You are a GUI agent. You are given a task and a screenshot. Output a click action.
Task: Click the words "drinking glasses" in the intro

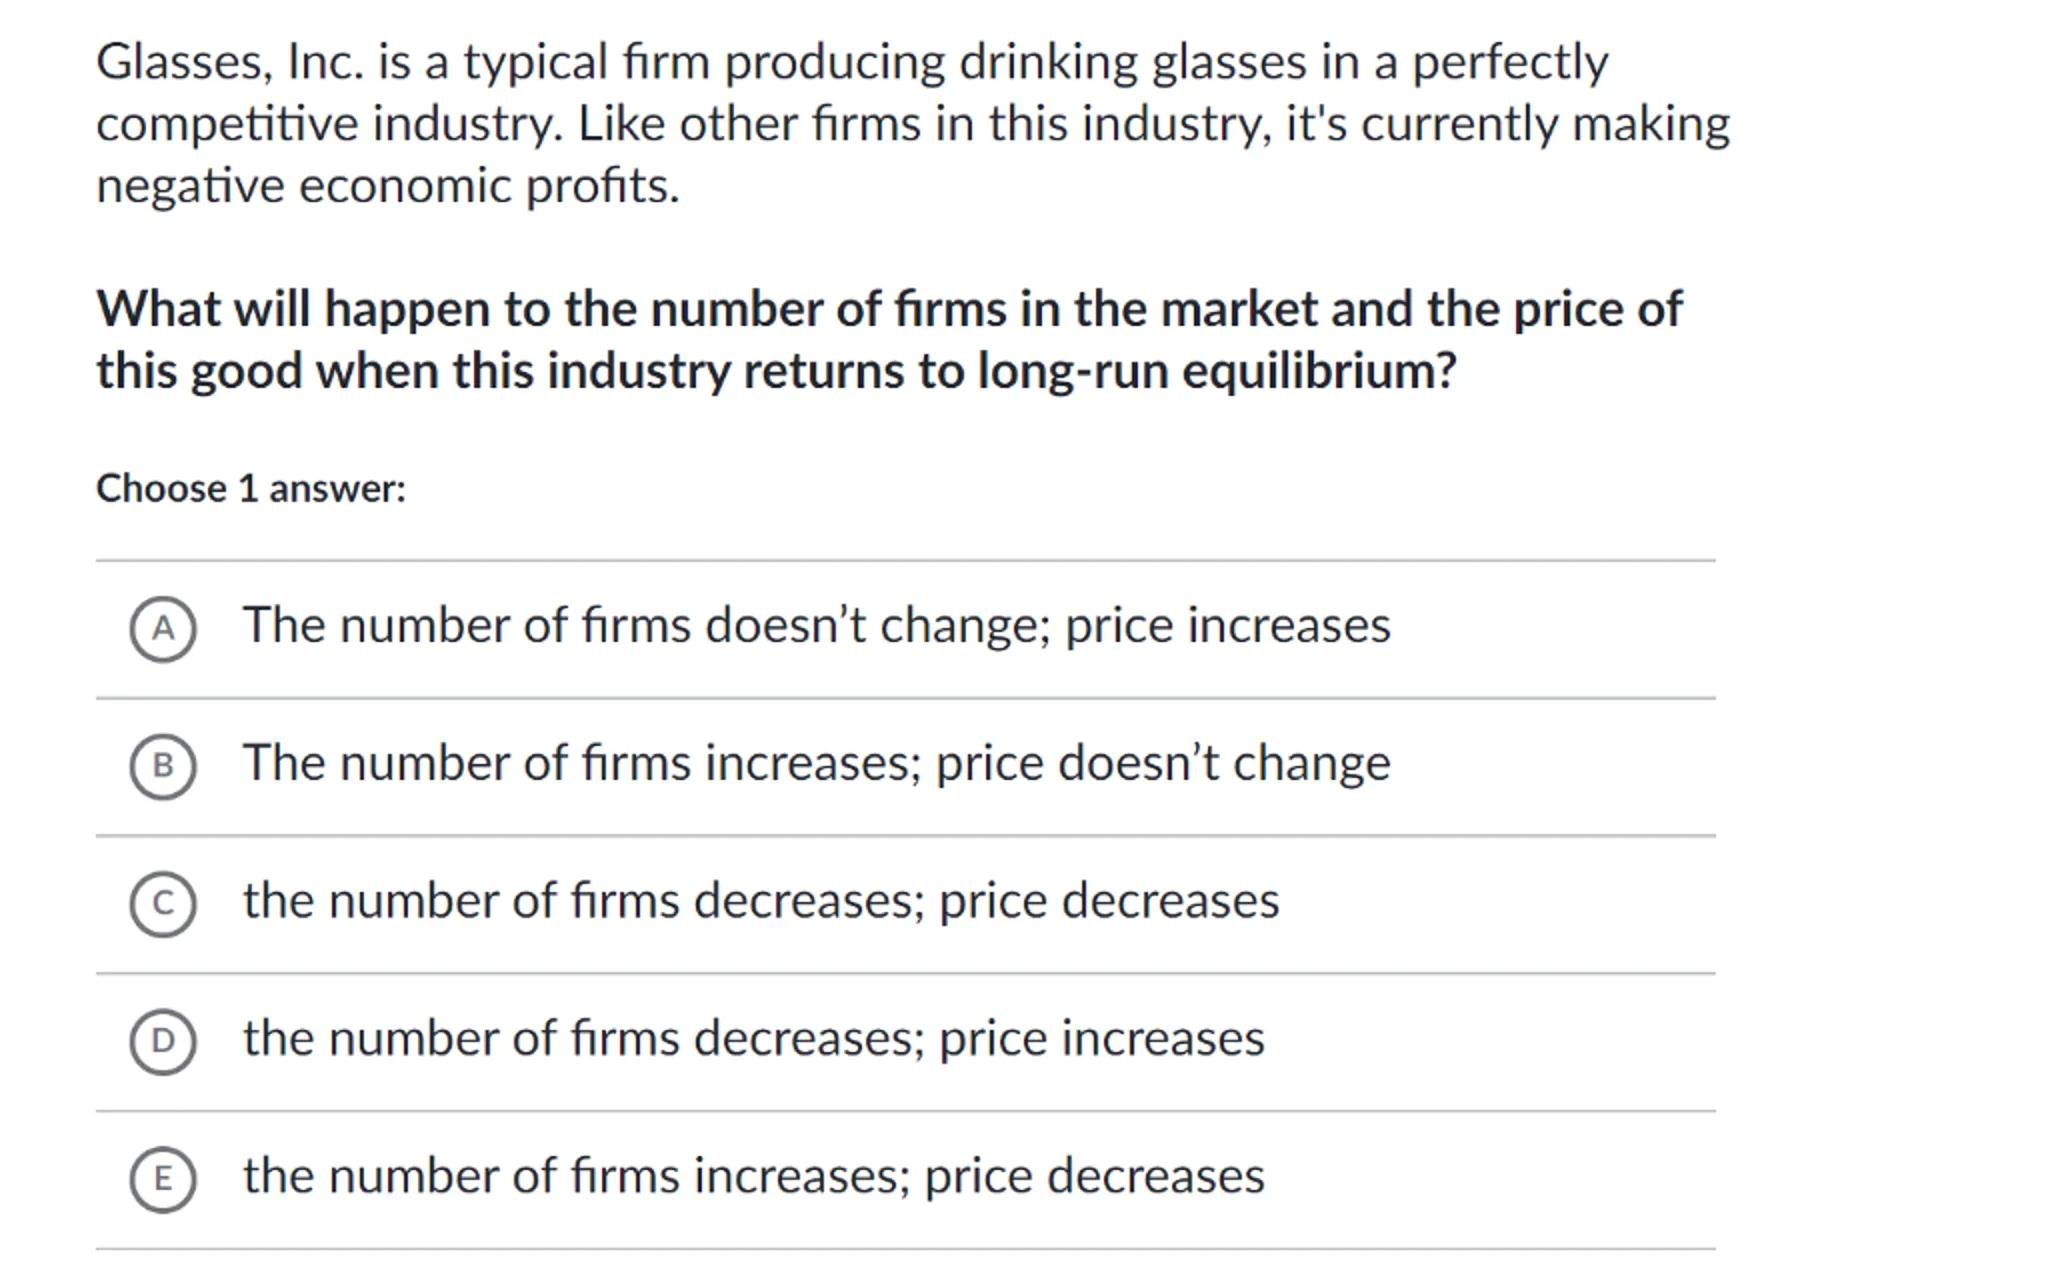point(1132,63)
